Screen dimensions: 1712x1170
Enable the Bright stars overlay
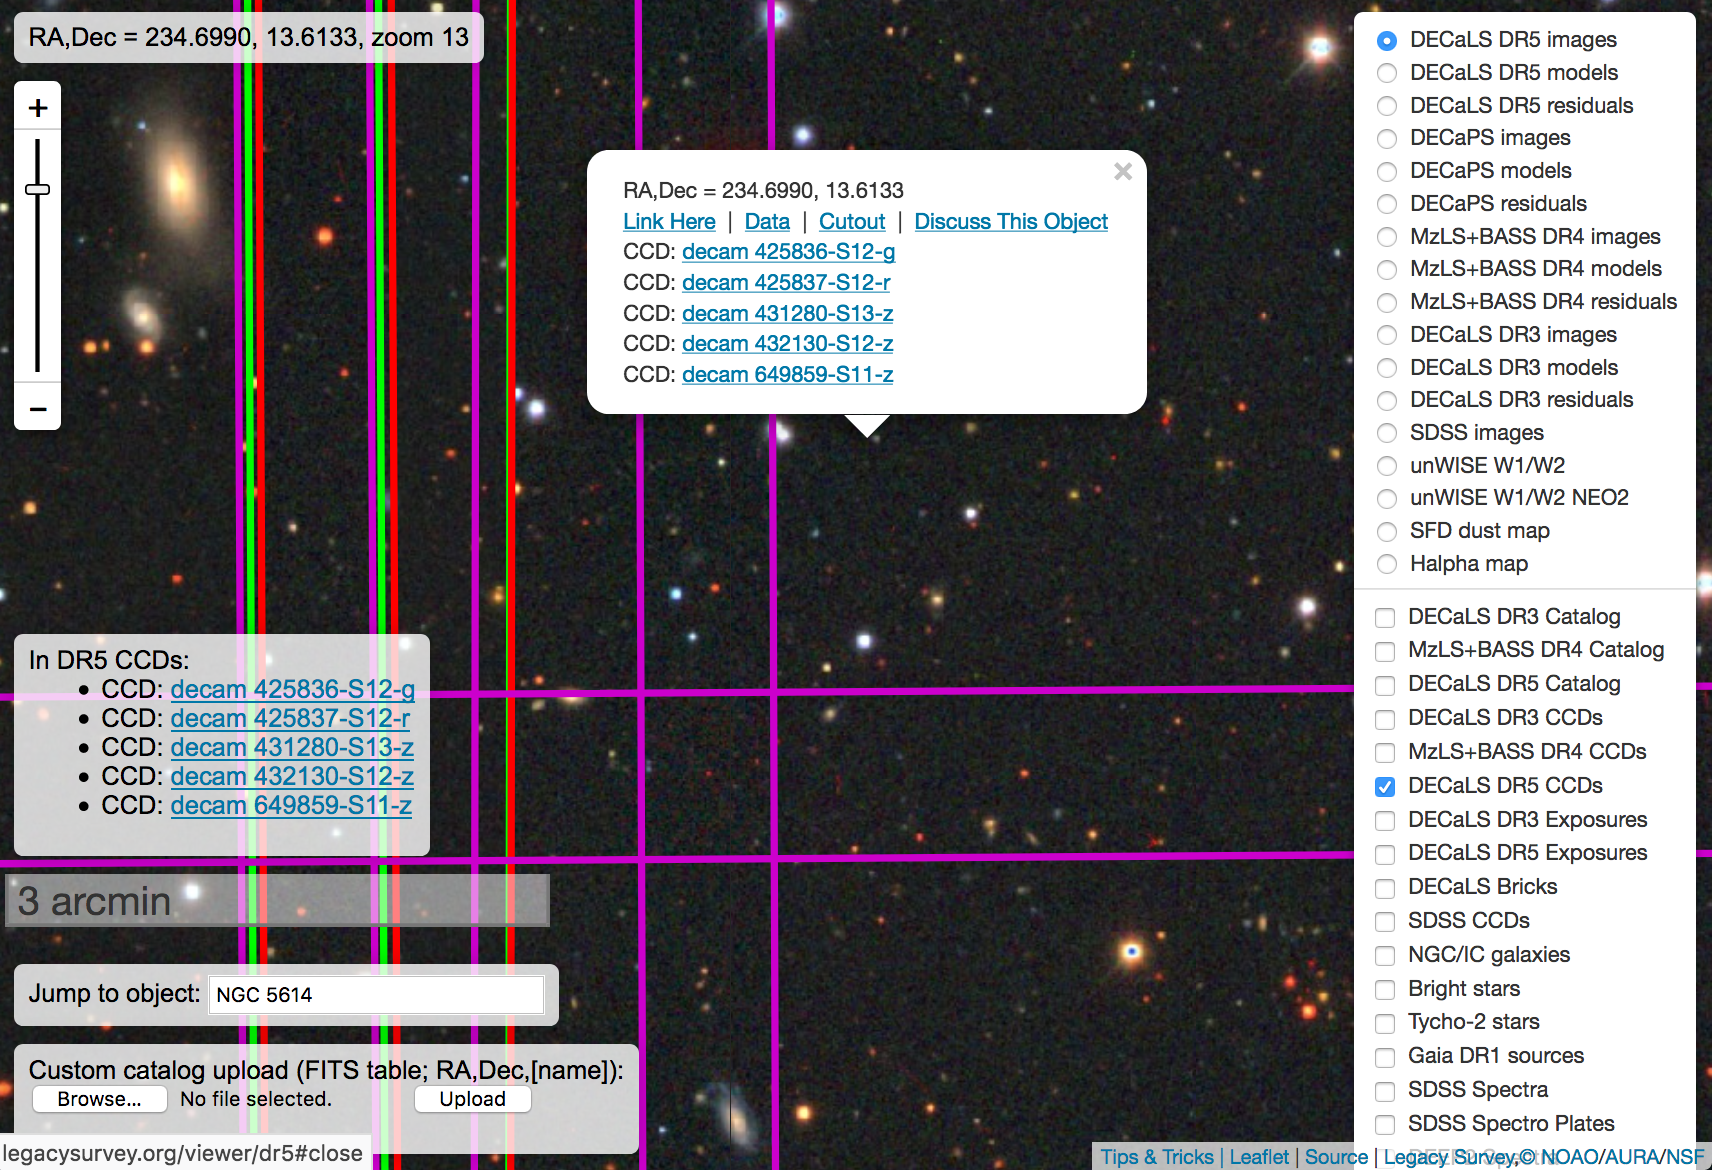pos(1385,990)
